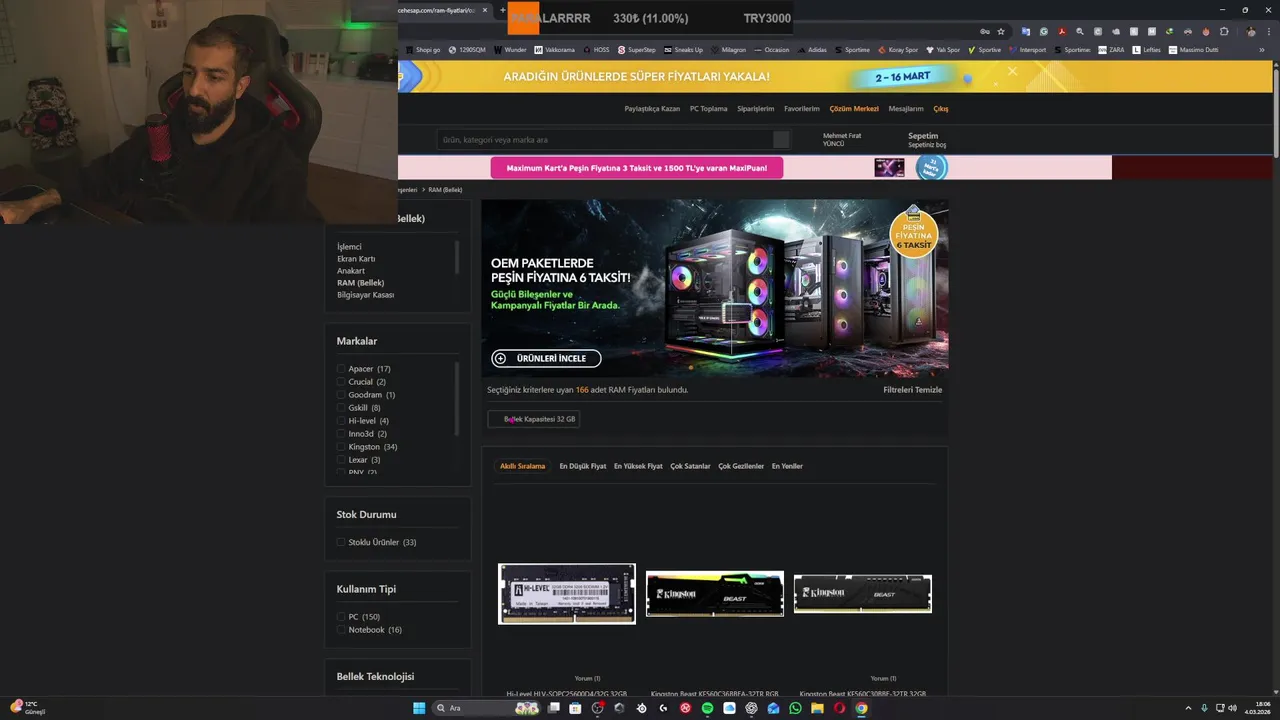Open ChatGPT from the taskbar
Image resolution: width=1280 pixels, height=720 pixels.
pos(751,708)
